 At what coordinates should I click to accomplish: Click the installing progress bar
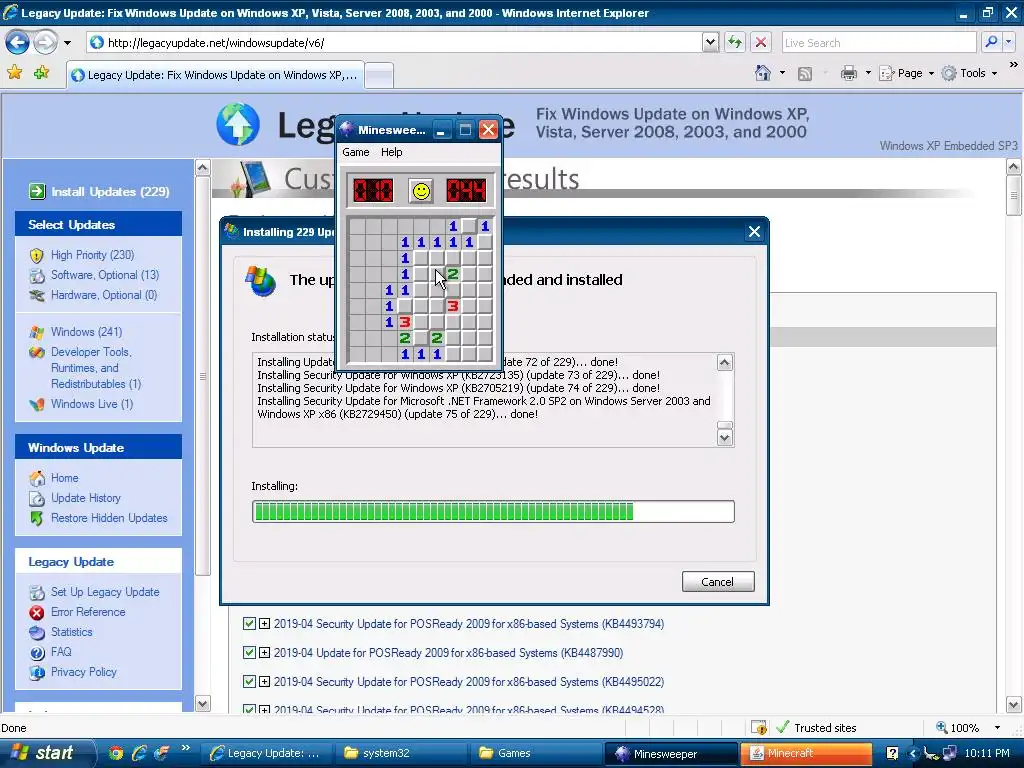pos(493,511)
